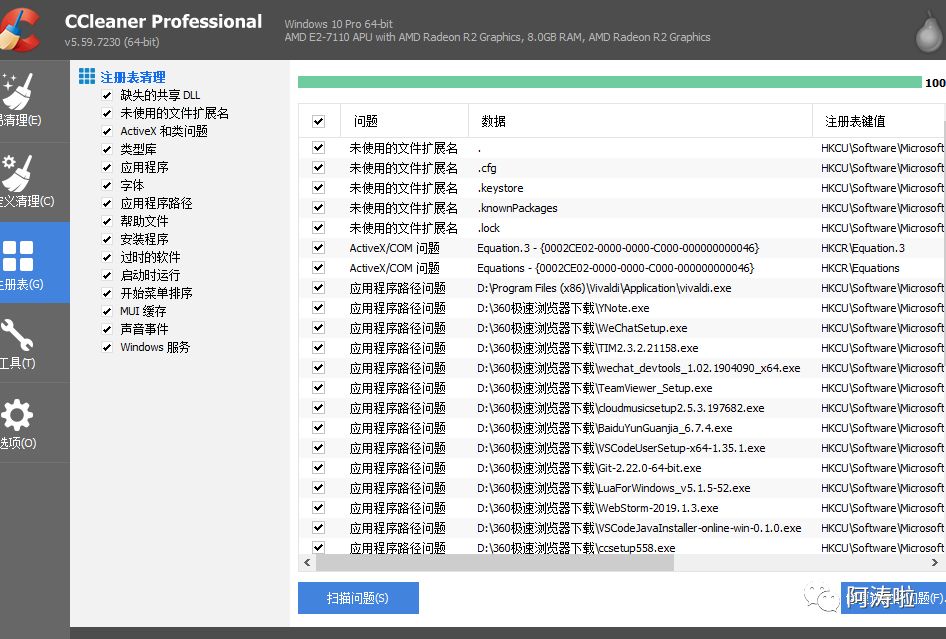Screen dimensions: 946x639
Task: Select the YNote.exe path entry
Action: click(x=563, y=308)
